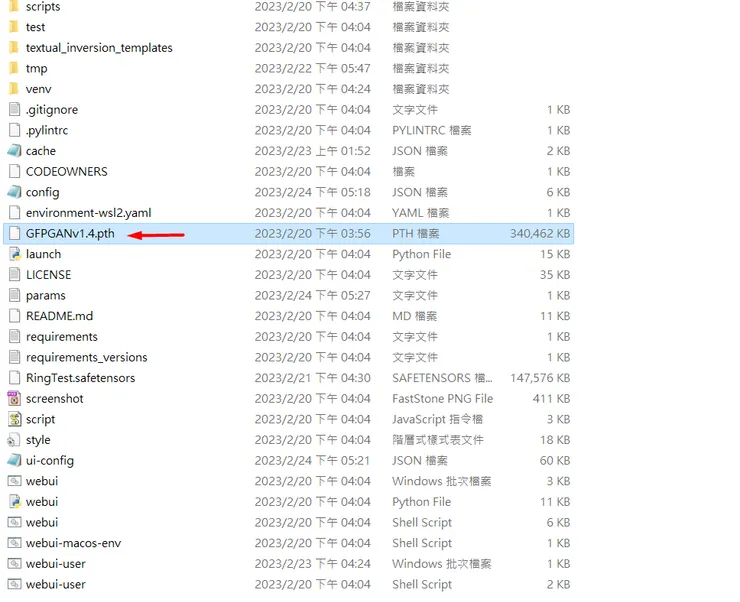
Task: Click the 147,576 KB size value
Action: (540, 378)
